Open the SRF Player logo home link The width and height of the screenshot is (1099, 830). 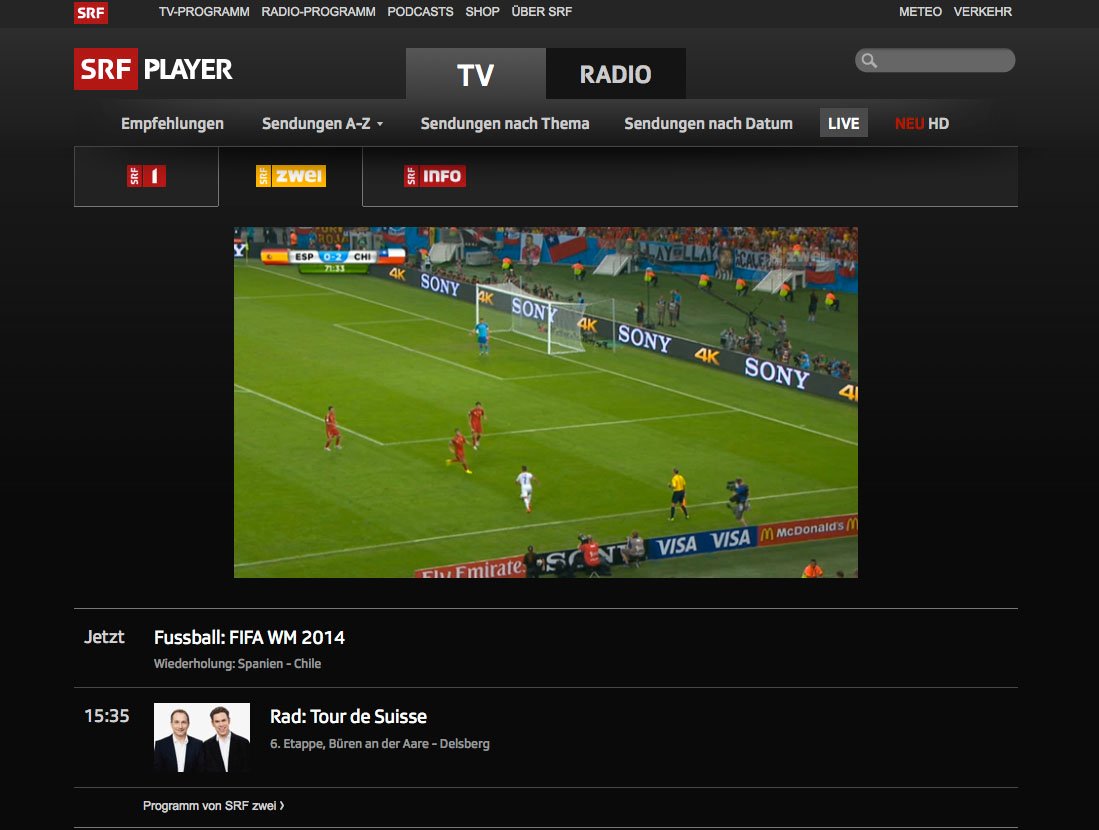point(153,69)
